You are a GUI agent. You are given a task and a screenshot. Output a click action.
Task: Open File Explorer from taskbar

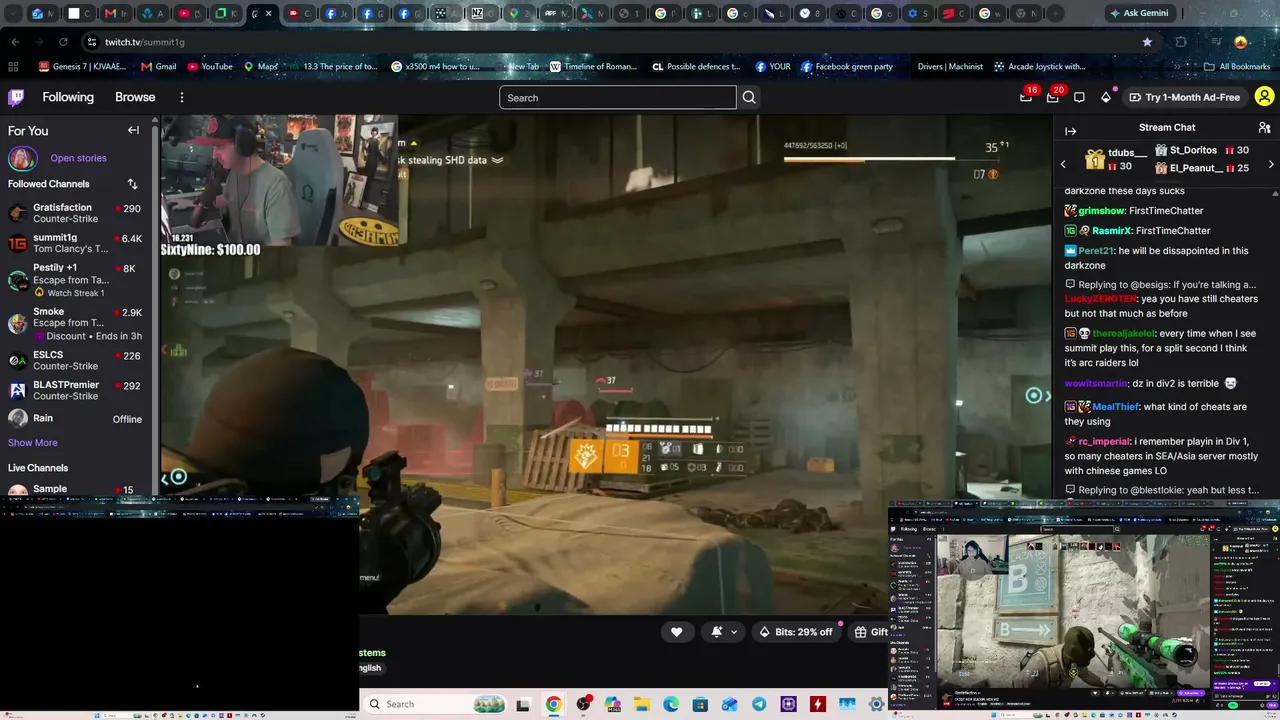640,704
